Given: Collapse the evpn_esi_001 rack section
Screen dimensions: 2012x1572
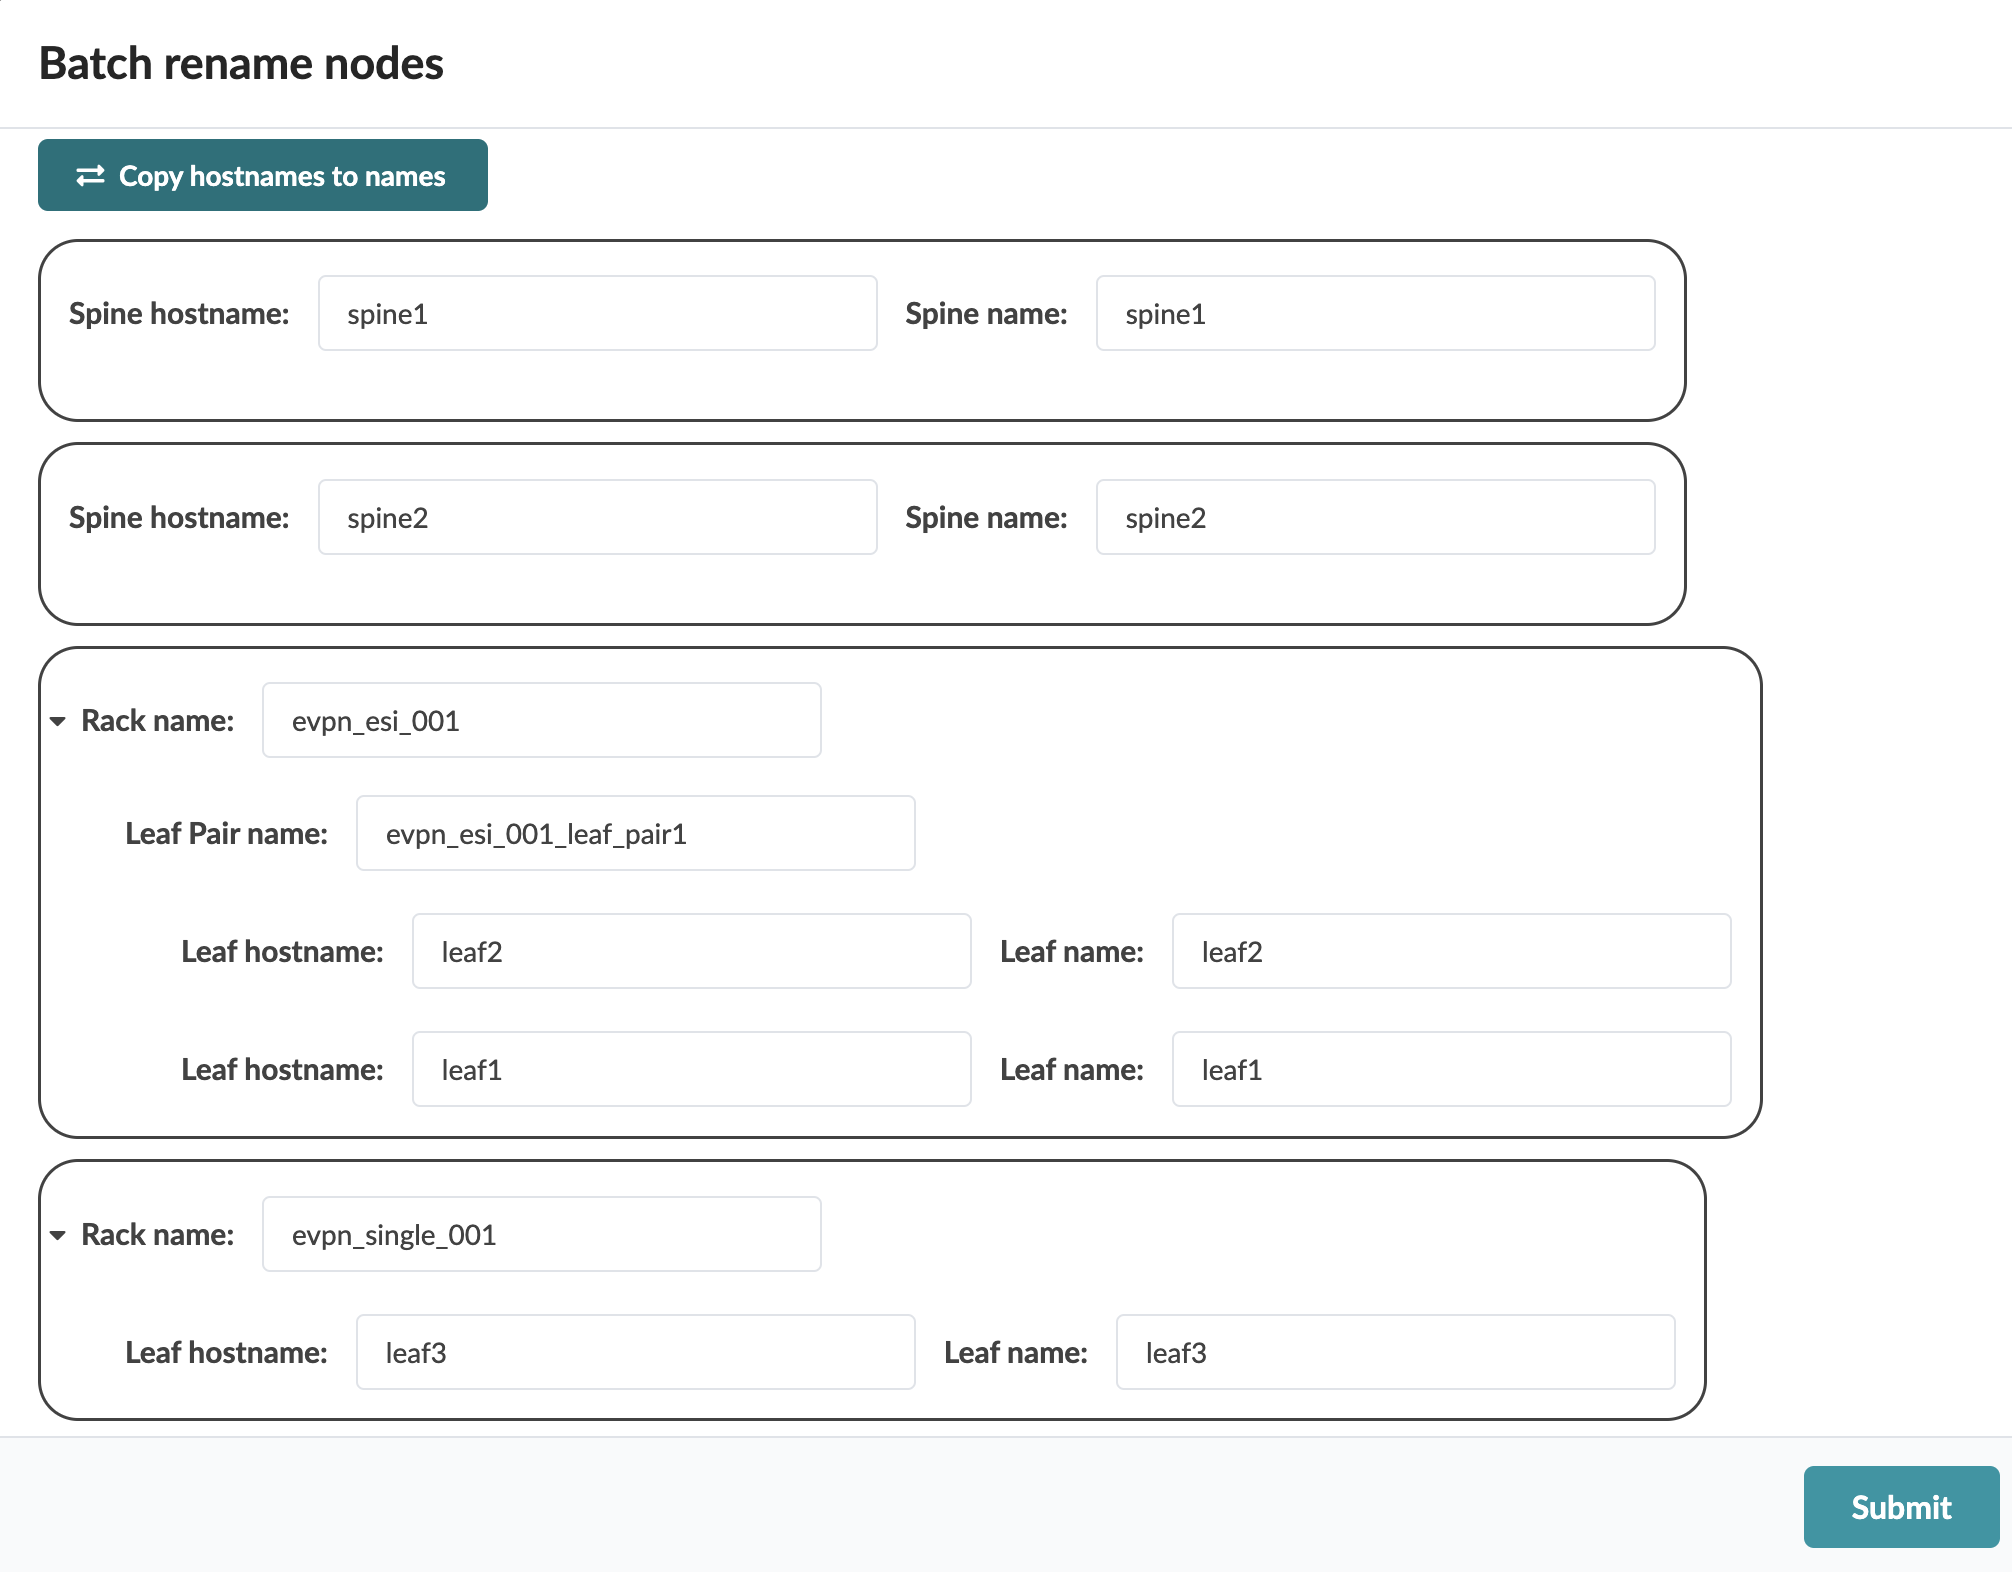Looking at the screenshot, I should pyautogui.click(x=58, y=721).
